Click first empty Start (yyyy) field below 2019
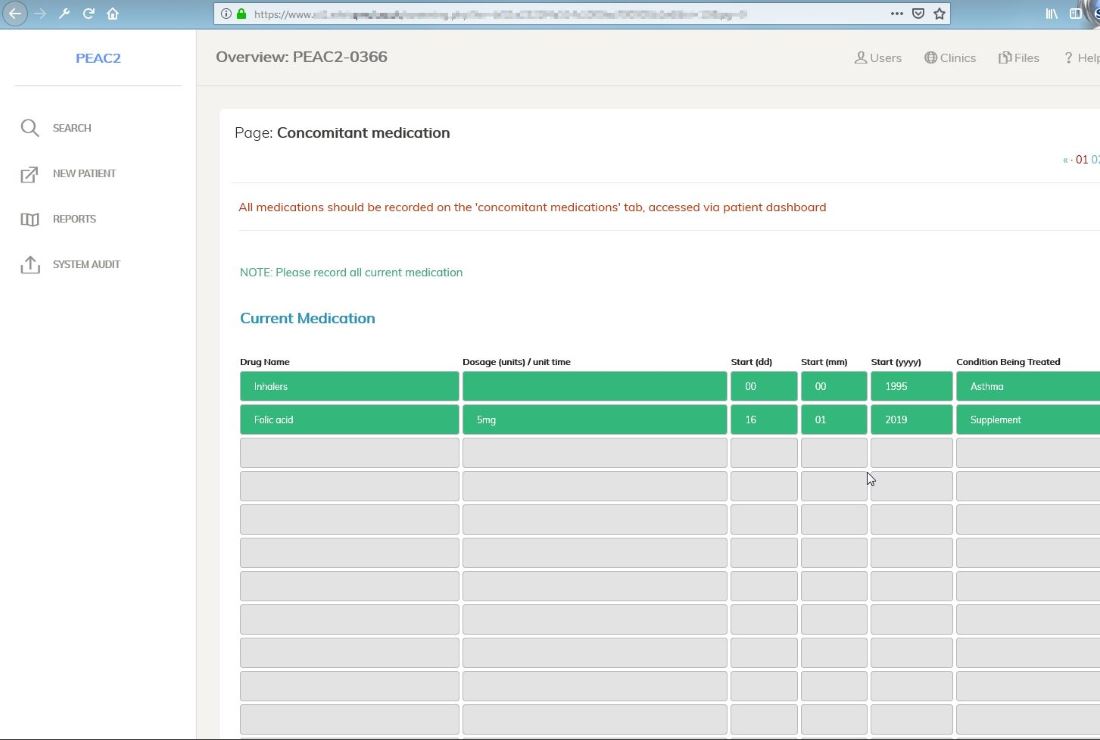The height and width of the screenshot is (740, 1100). point(911,453)
